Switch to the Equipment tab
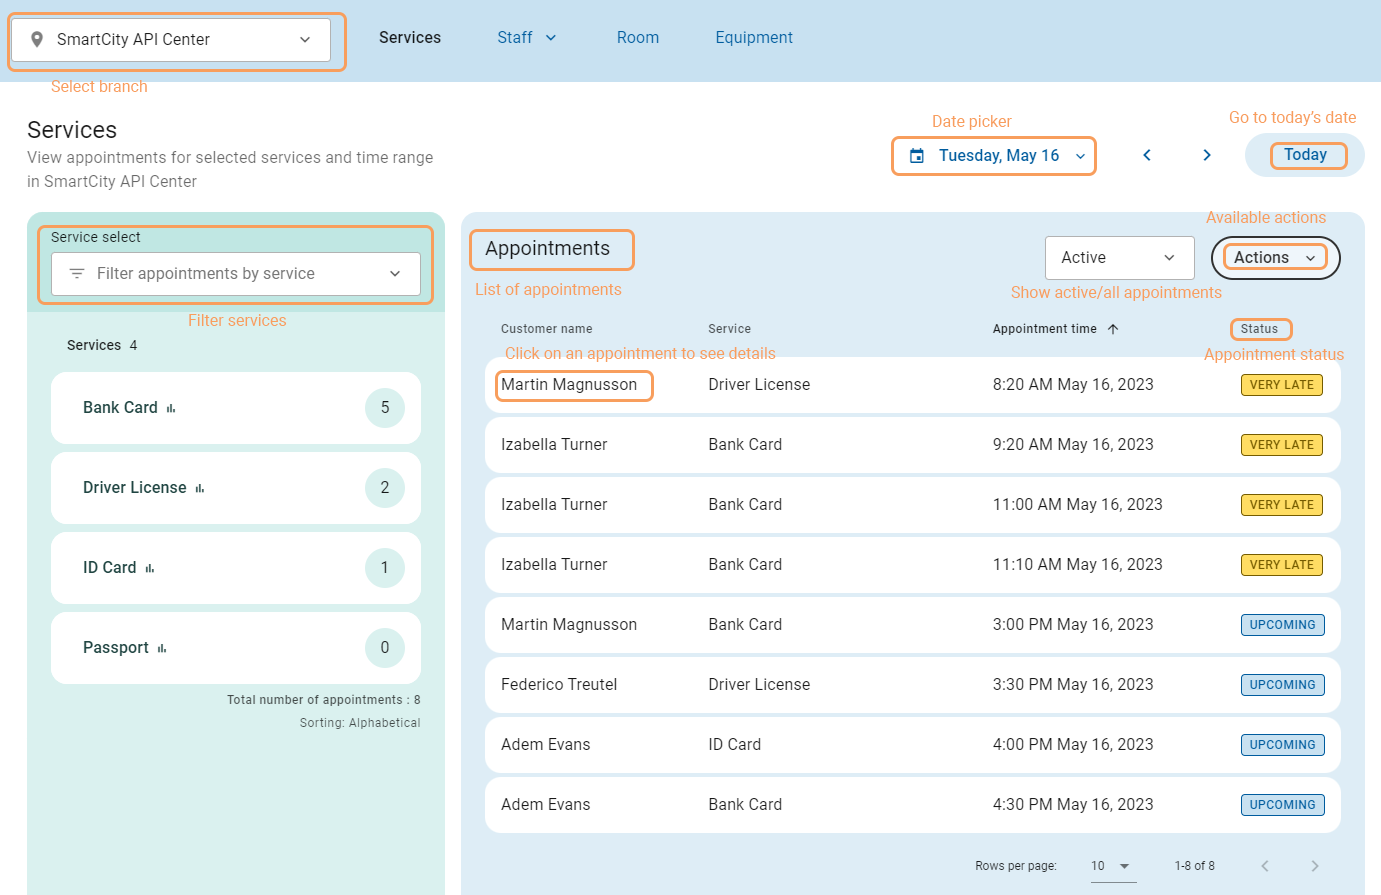 click(x=753, y=38)
